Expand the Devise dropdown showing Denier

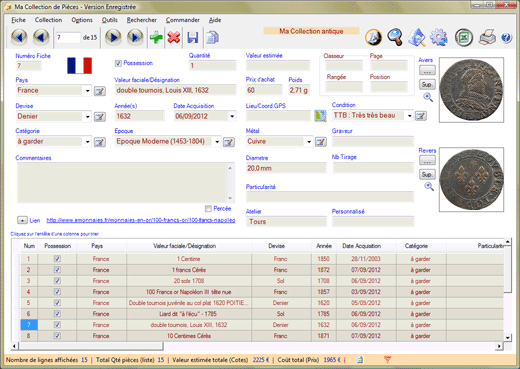[x=87, y=117]
